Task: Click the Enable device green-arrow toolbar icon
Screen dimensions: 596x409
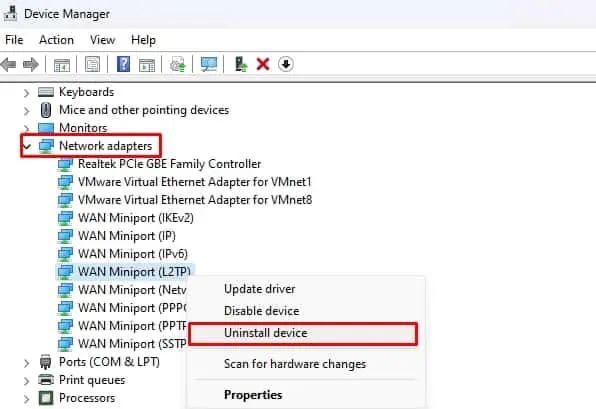Action: (241, 64)
